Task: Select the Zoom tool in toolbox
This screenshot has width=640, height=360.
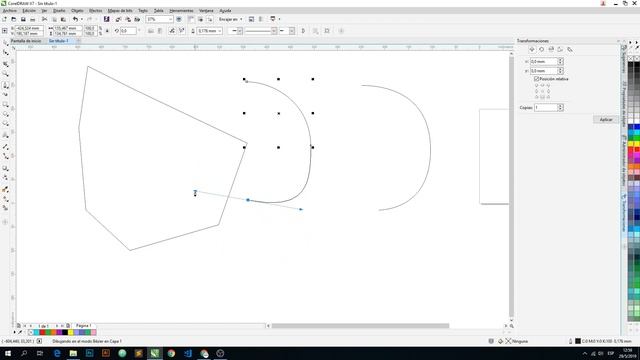Action: click(5, 74)
